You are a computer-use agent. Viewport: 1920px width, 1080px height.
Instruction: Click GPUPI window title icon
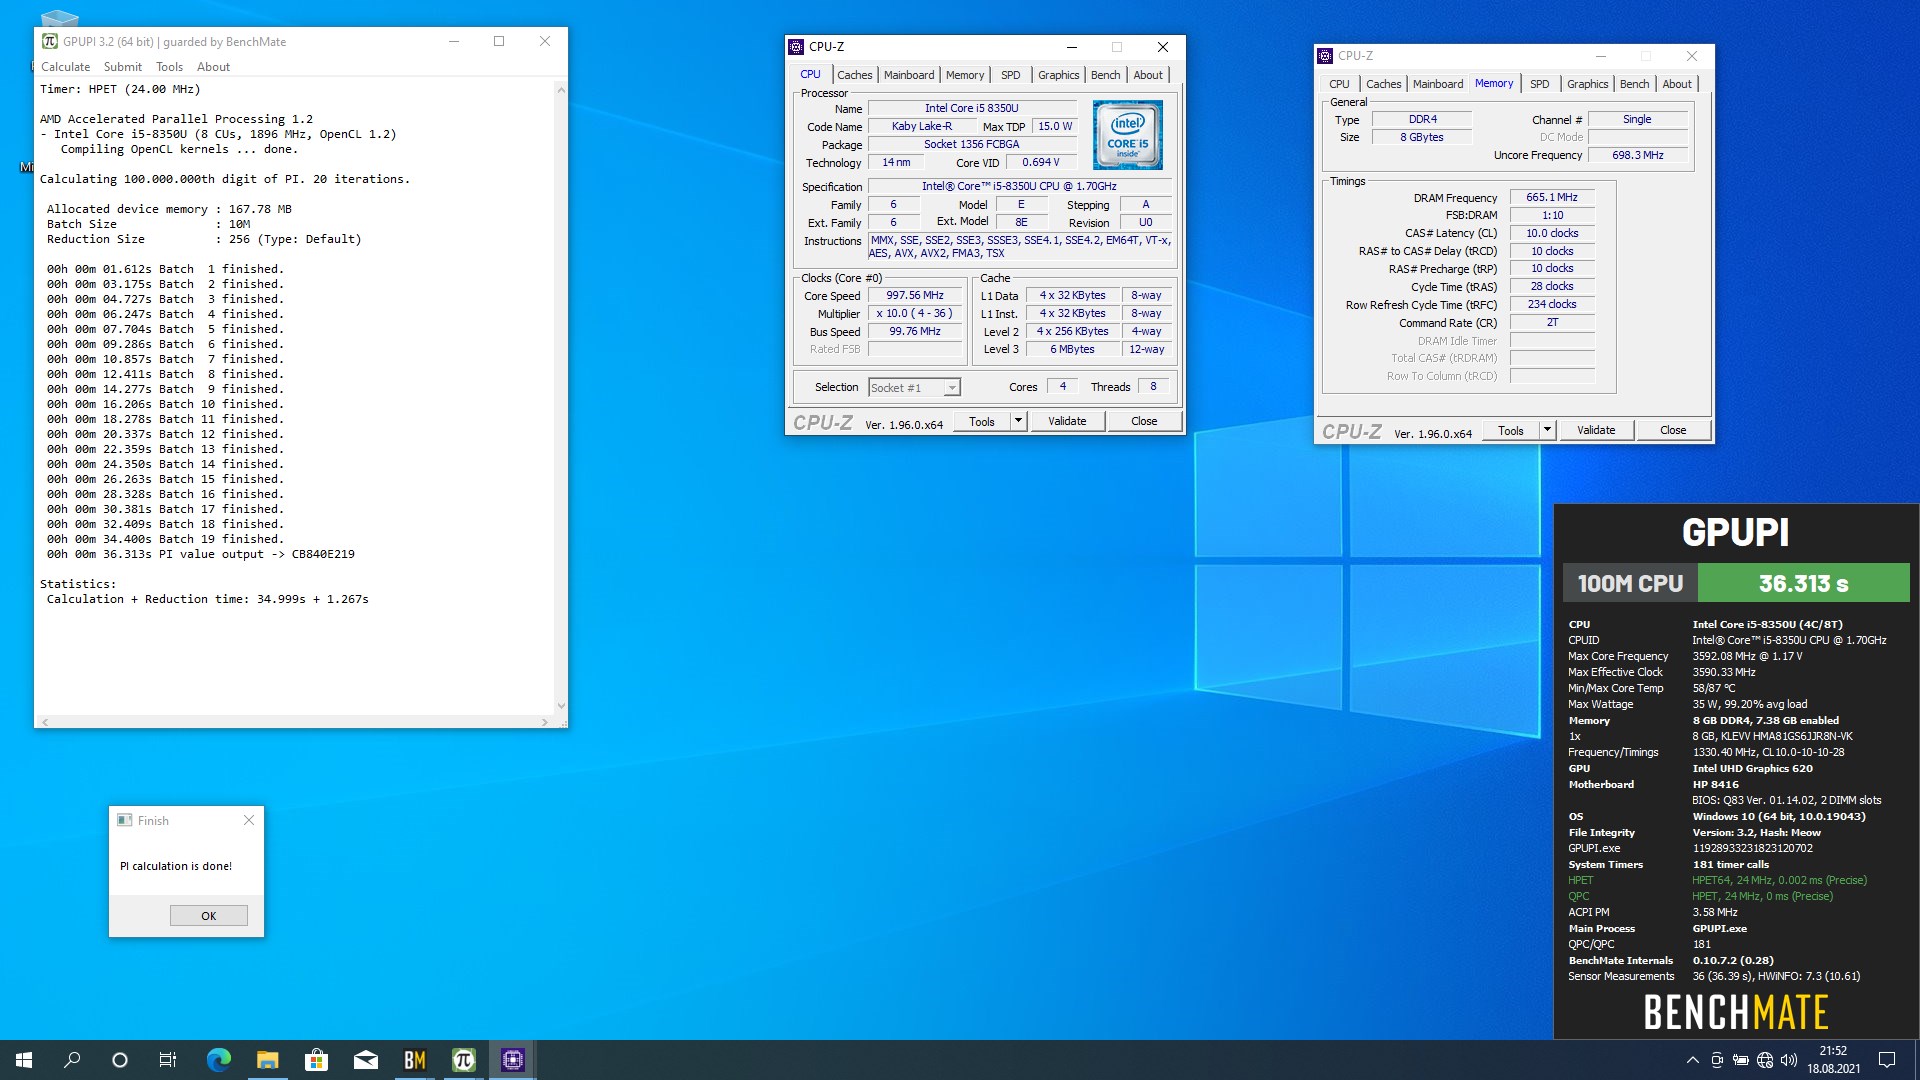coord(50,41)
